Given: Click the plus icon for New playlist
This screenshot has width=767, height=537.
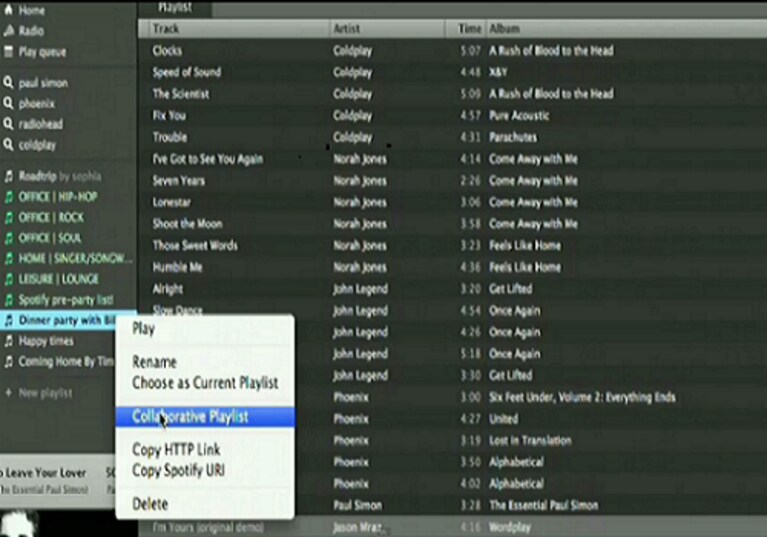Looking at the screenshot, I should tap(8, 392).
